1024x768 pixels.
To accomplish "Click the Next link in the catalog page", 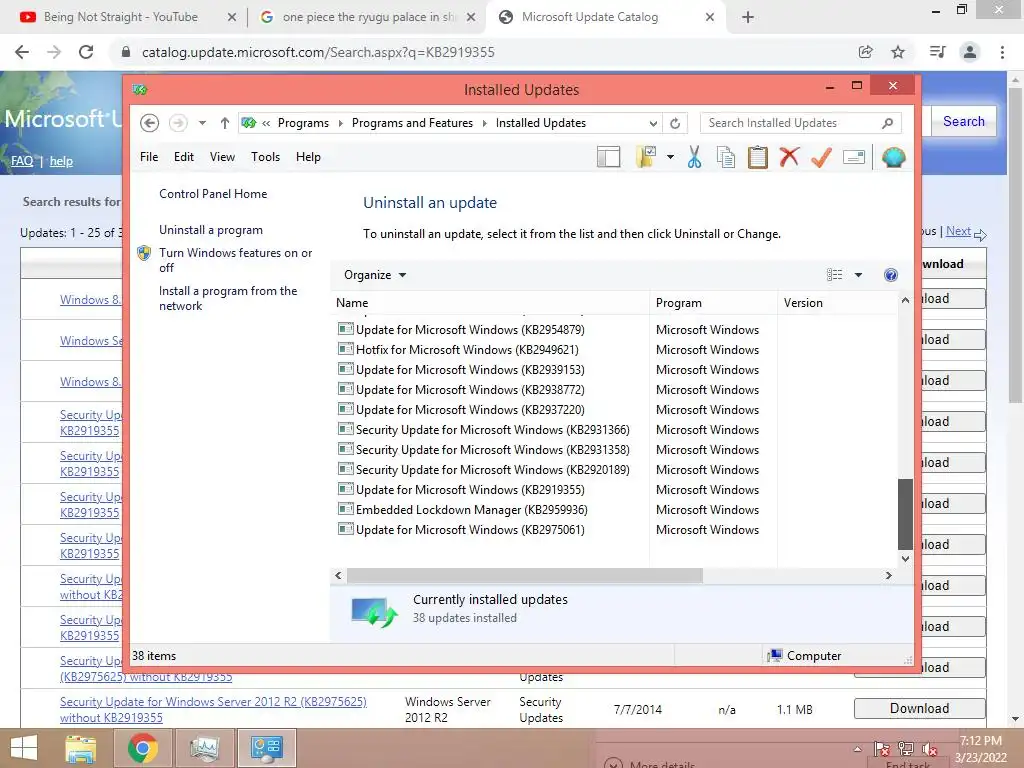I will pyautogui.click(x=958, y=231).
